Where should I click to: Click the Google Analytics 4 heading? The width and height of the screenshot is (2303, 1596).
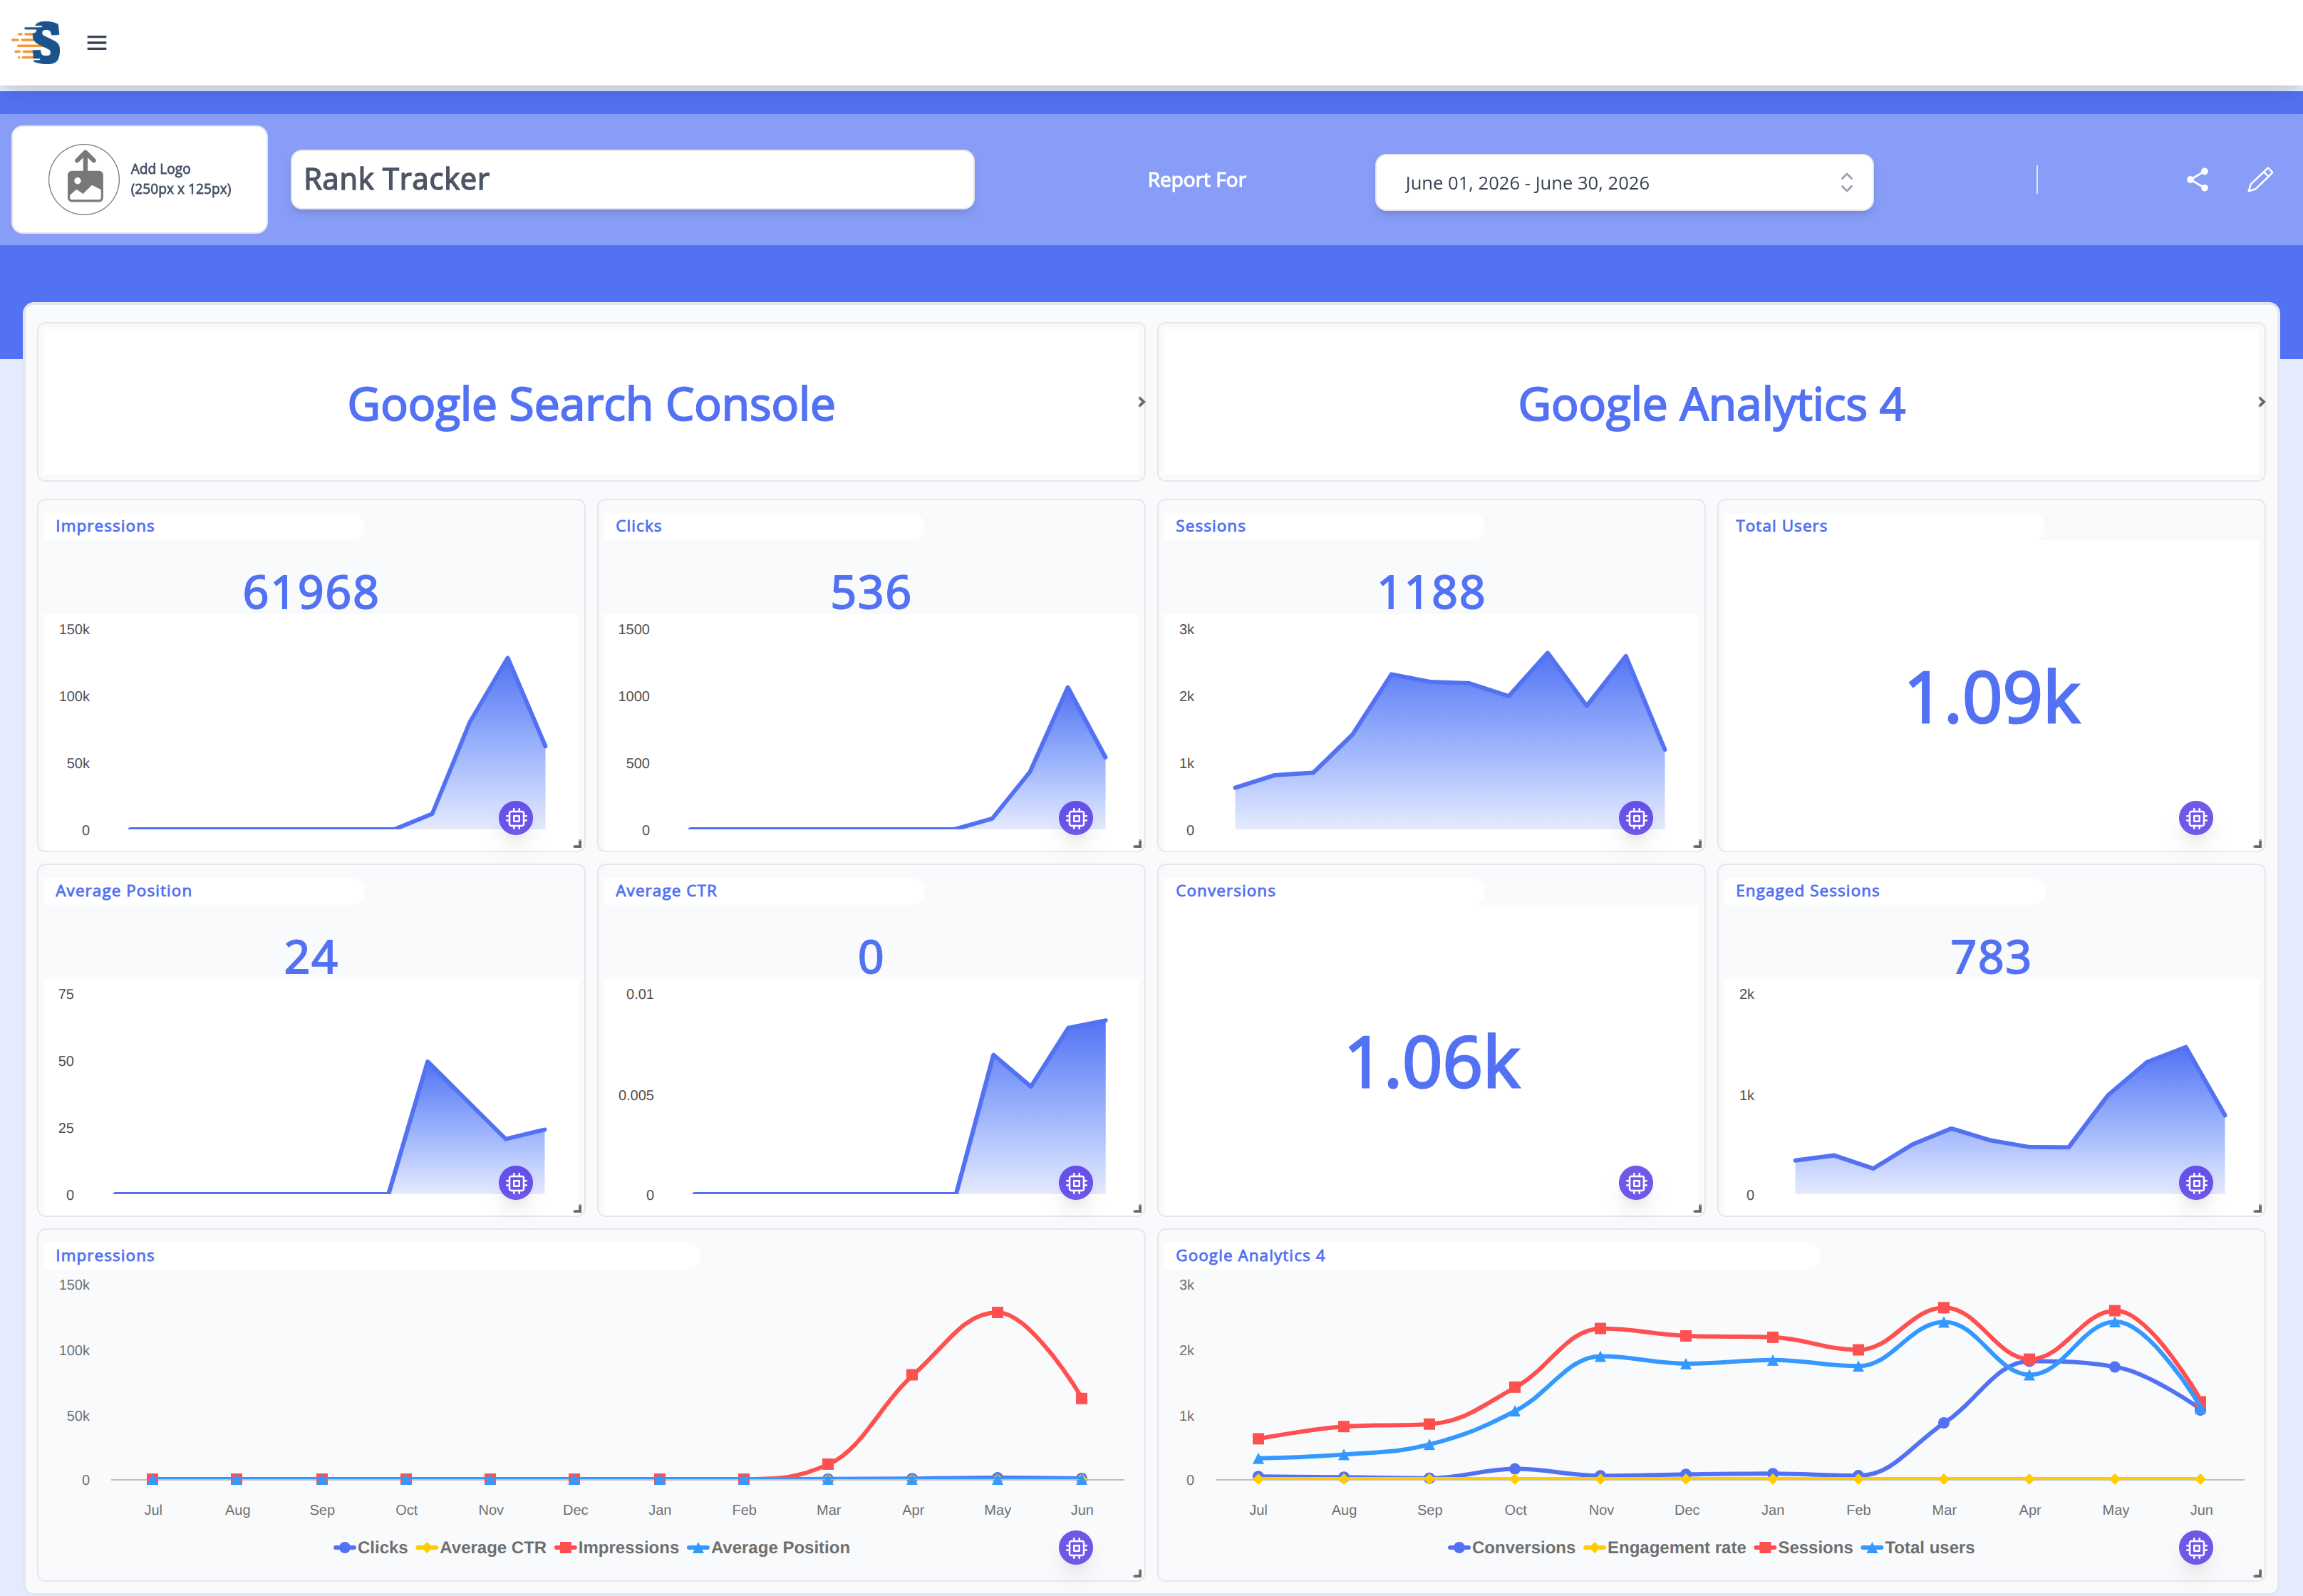[x=1711, y=405]
